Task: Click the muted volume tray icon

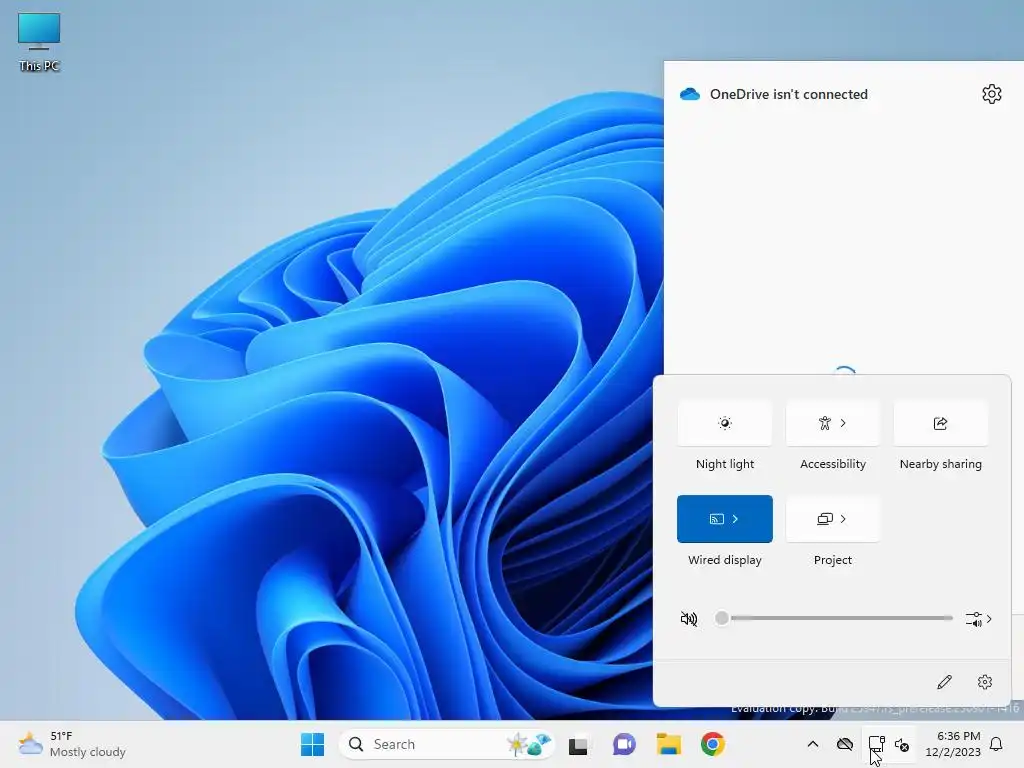Action: [x=902, y=744]
